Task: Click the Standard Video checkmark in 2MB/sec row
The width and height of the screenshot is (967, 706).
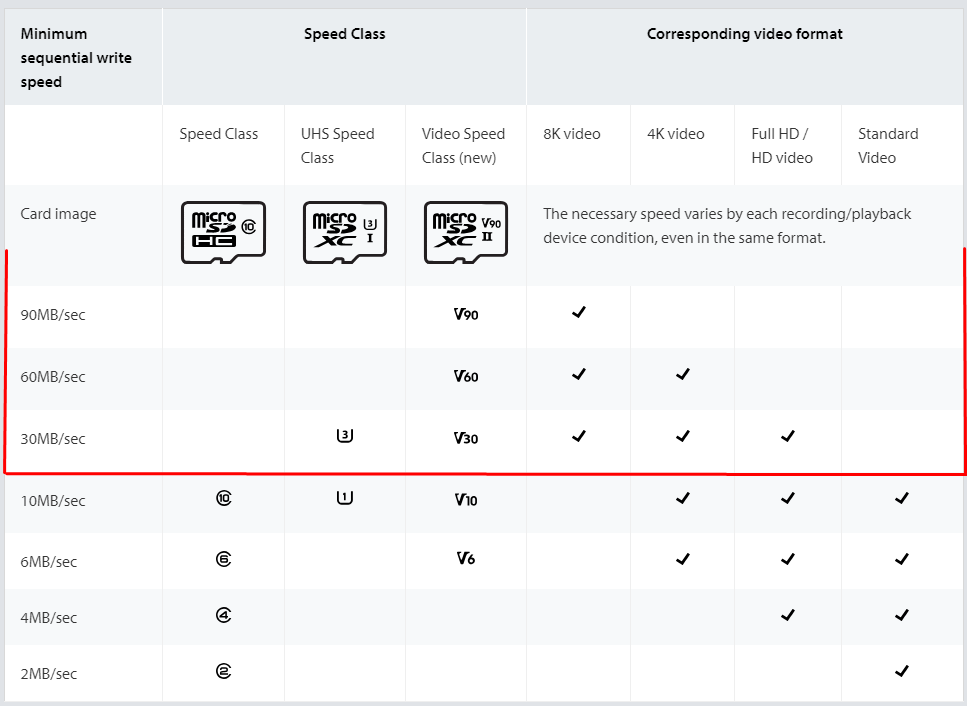Action: pyautogui.click(x=902, y=670)
